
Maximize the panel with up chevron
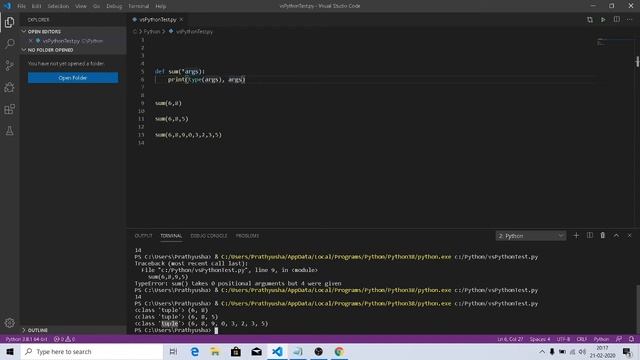[x=616, y=236]
